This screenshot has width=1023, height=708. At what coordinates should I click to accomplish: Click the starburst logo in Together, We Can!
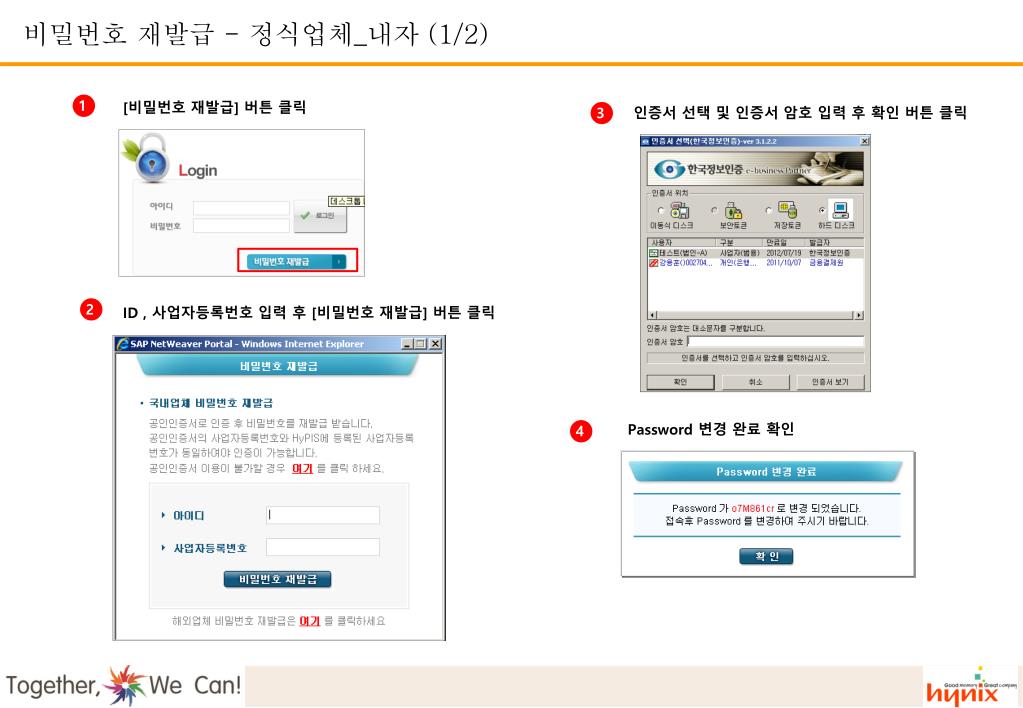(x=125, y=685)
